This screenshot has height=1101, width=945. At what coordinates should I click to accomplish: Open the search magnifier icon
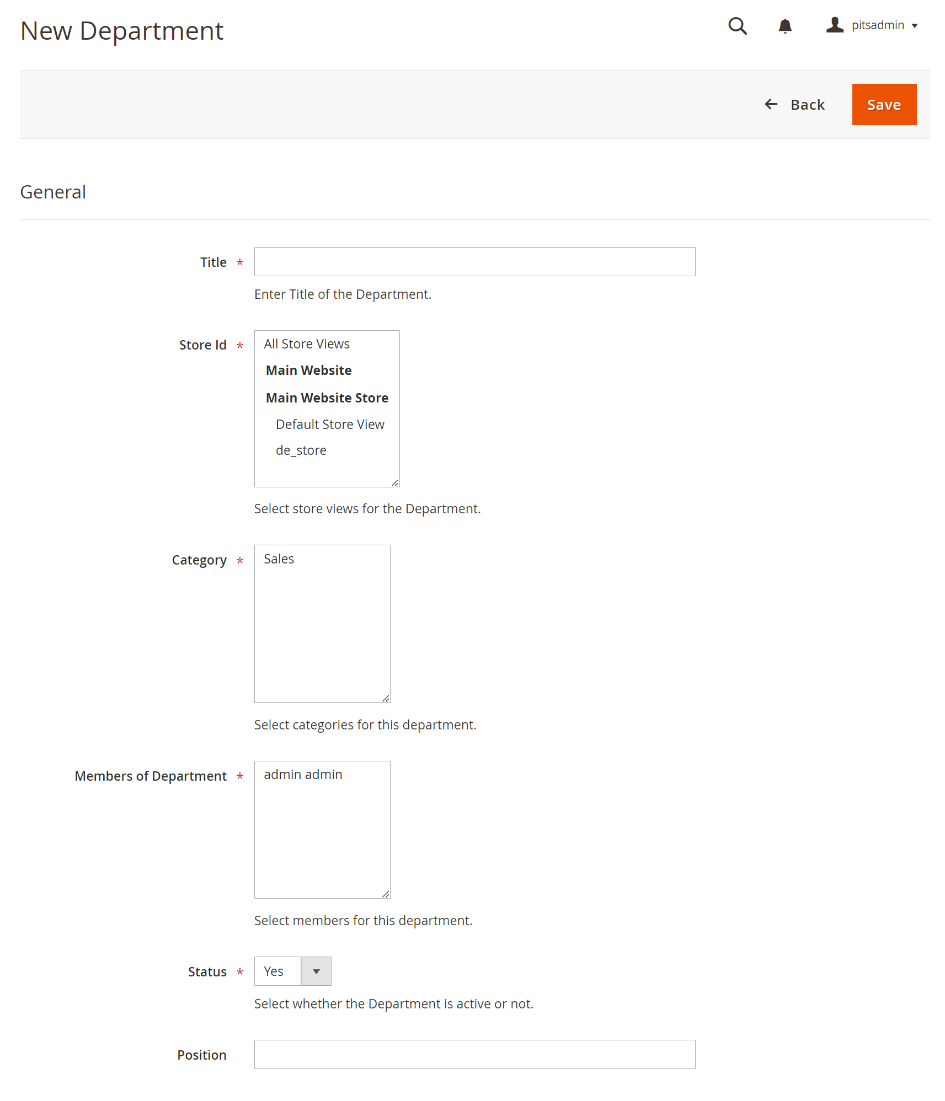[x=737, y=26]
